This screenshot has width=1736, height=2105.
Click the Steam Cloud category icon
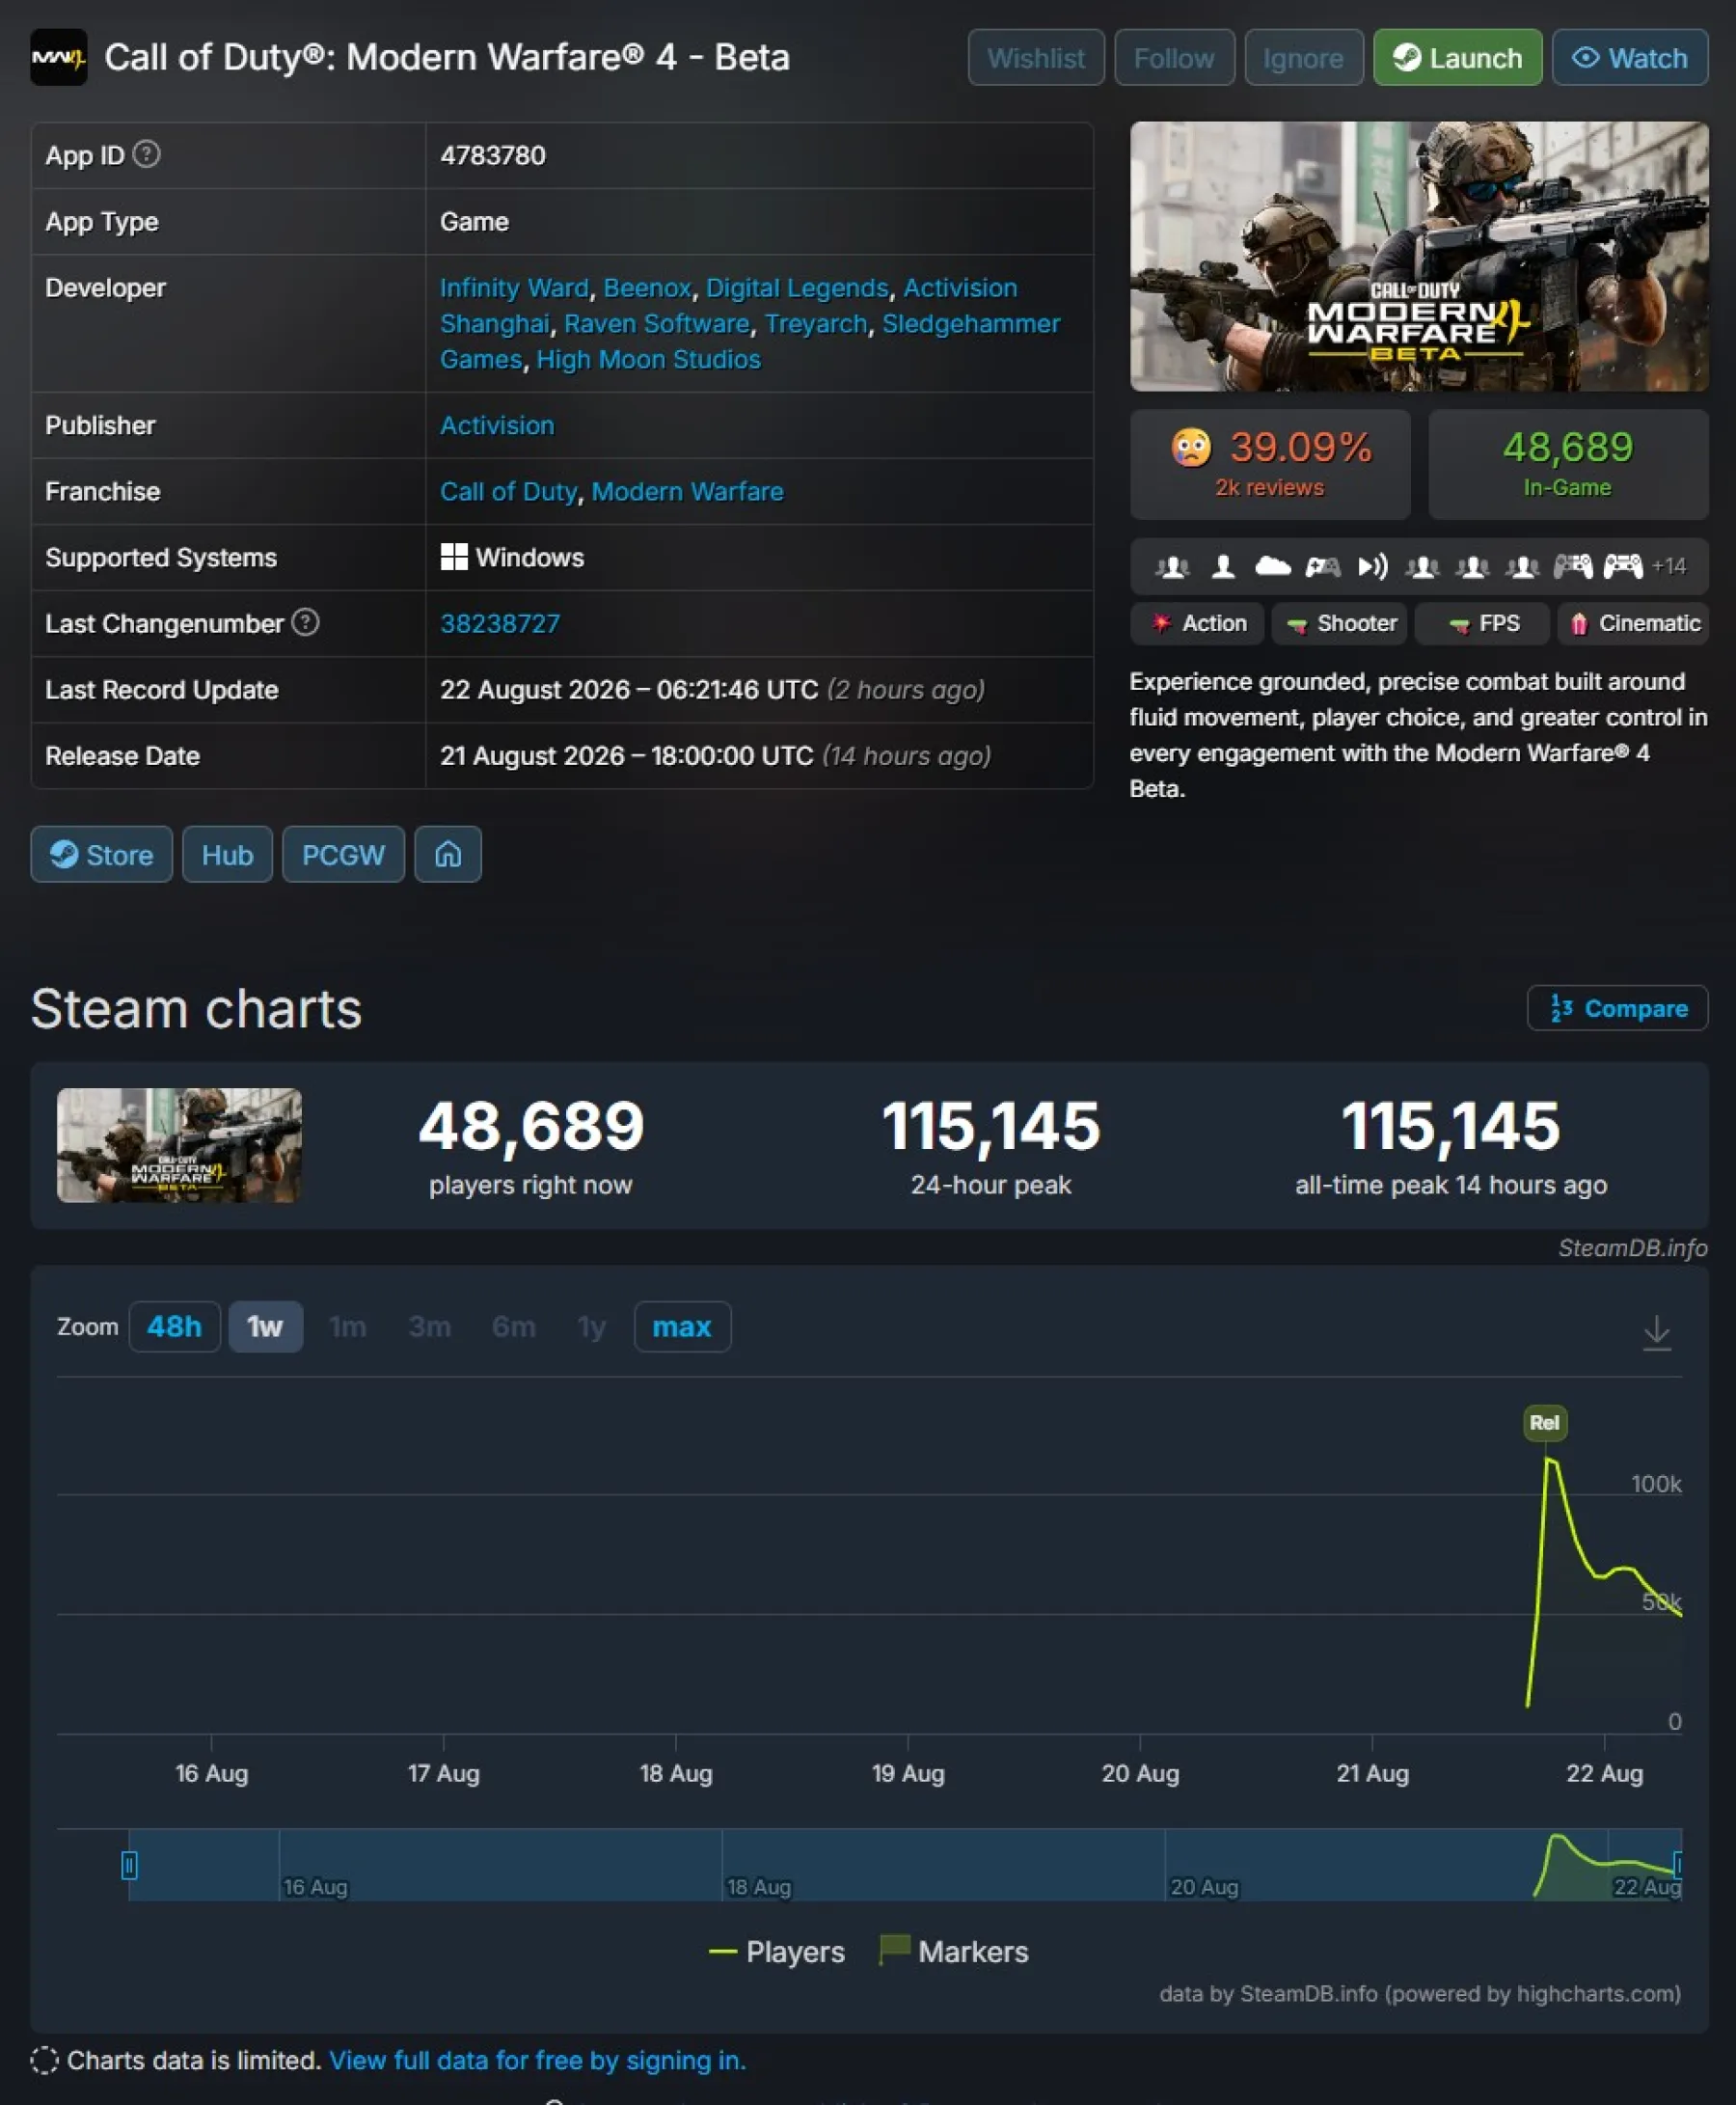[x=1272, y=567]
